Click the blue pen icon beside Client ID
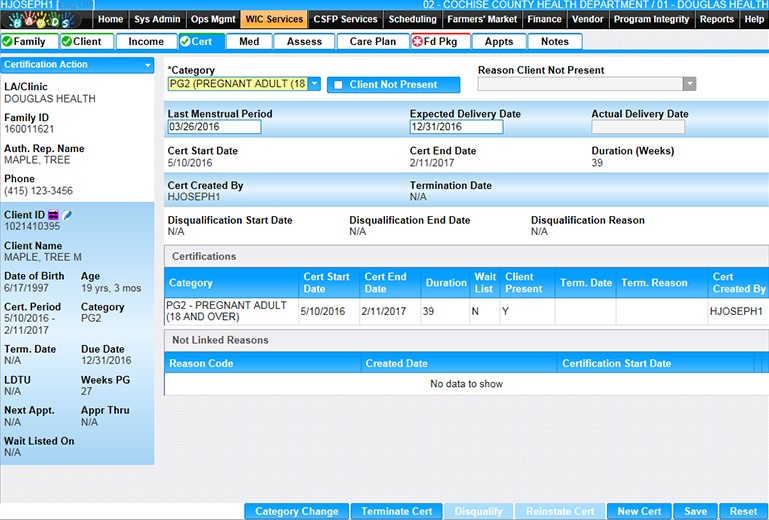Image resolution: width=769 pixels, height=520 pixels. point(67,214)
